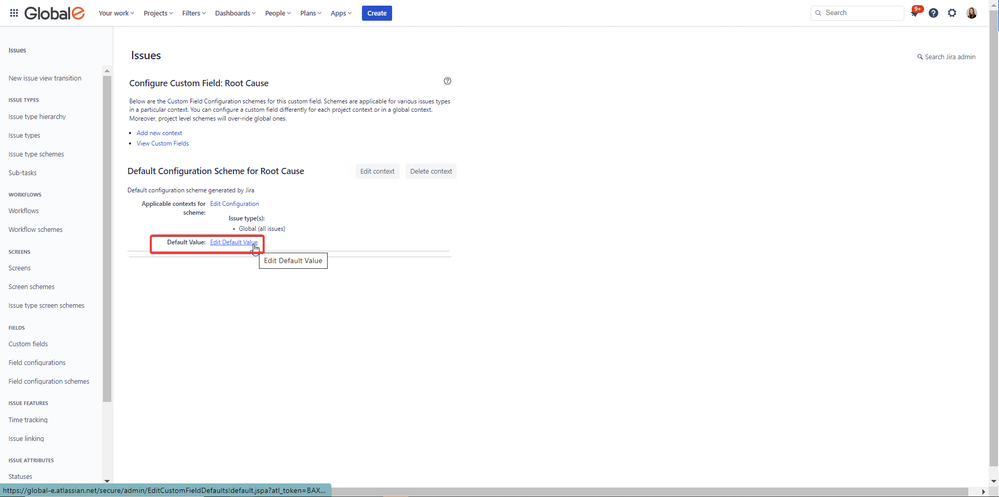The height and width of the screenshot is (497, 999).
Task: Open Issue type screen schemes in sidebar
Action: tap(47, 305)
